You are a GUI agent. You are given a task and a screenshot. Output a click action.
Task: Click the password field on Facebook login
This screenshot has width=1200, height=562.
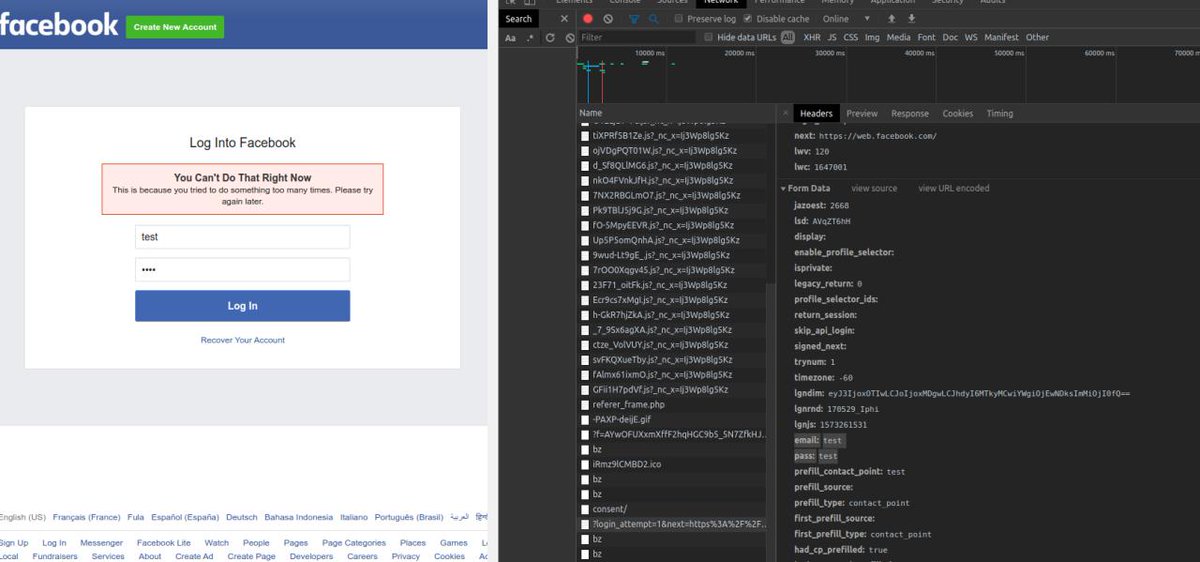tap(242, 270)
